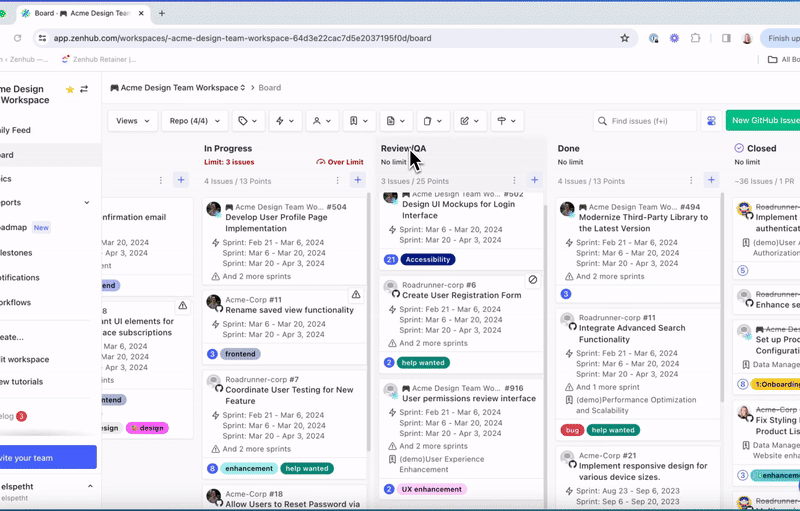
Task: Open the clipboard filter dropdown in toolbar
Action: point(433,121)
